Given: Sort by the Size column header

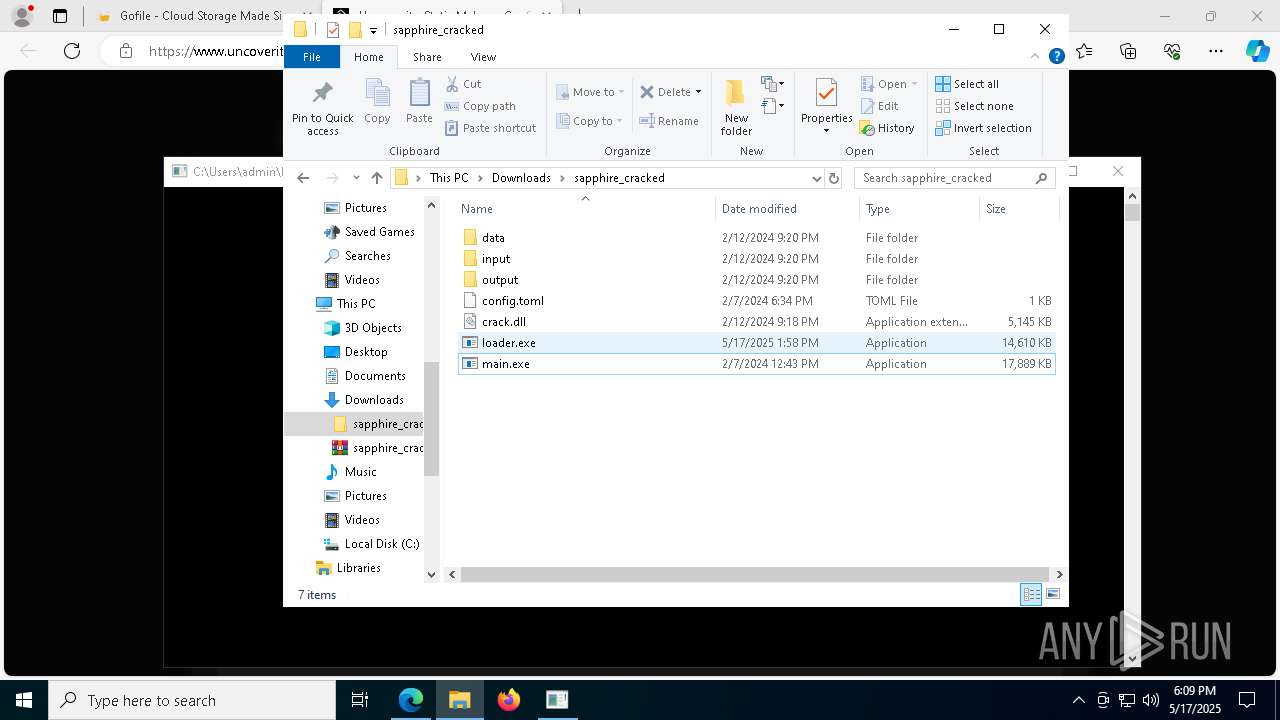Looking at the screenshot, I should (1018, 209).
